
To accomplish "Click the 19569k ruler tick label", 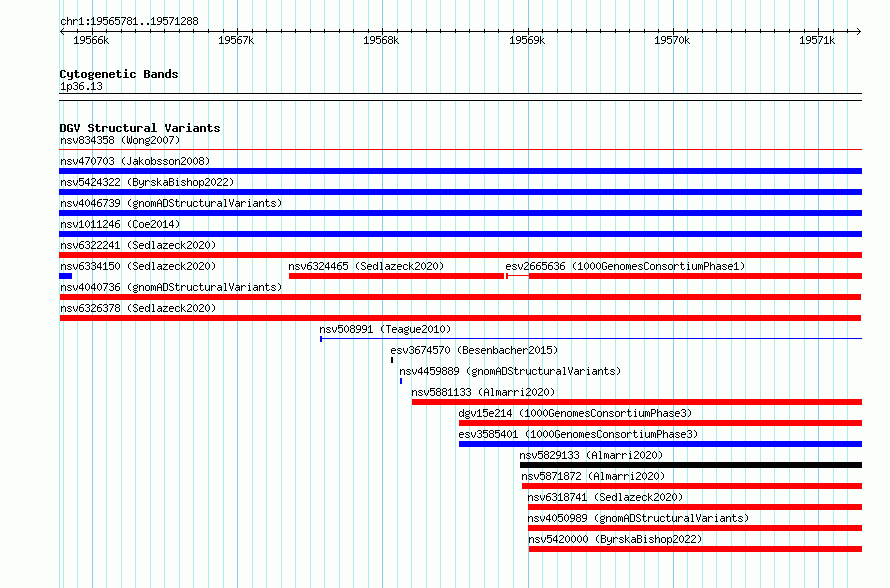I will pyautogui.click(x=527, y=40).
